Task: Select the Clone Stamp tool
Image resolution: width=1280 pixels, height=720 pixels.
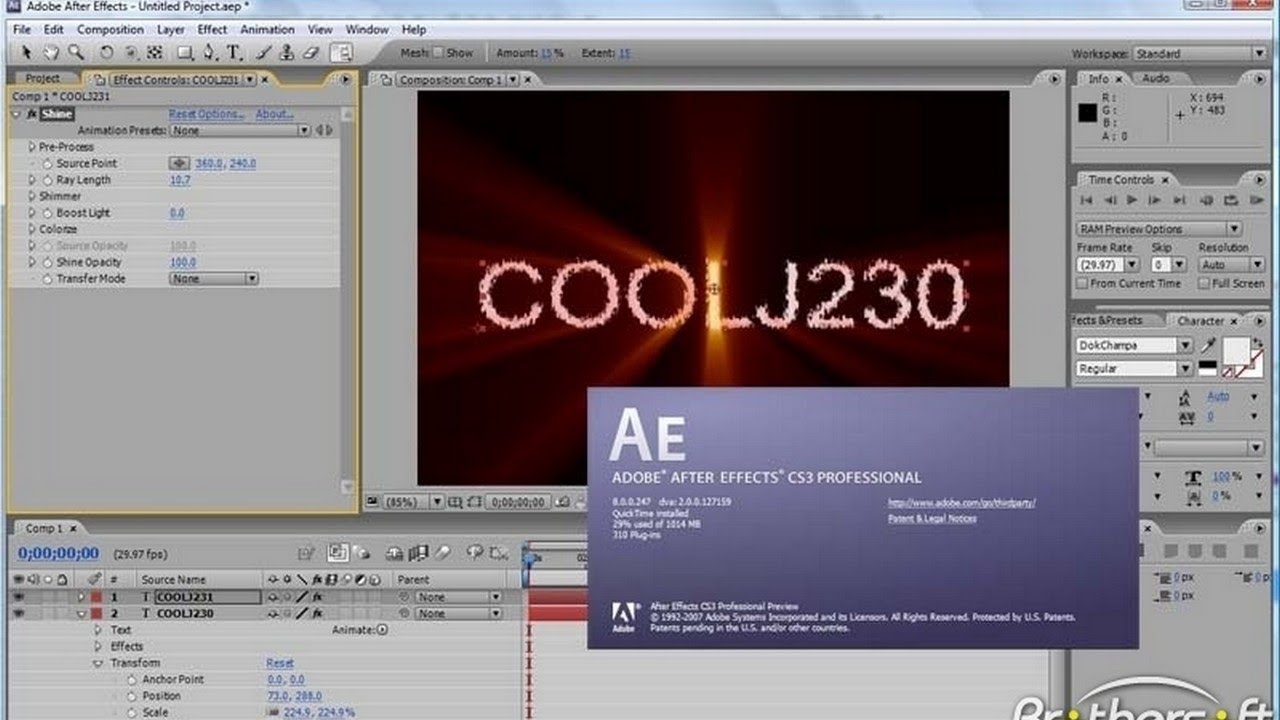Action: click(x=287, y=53)
